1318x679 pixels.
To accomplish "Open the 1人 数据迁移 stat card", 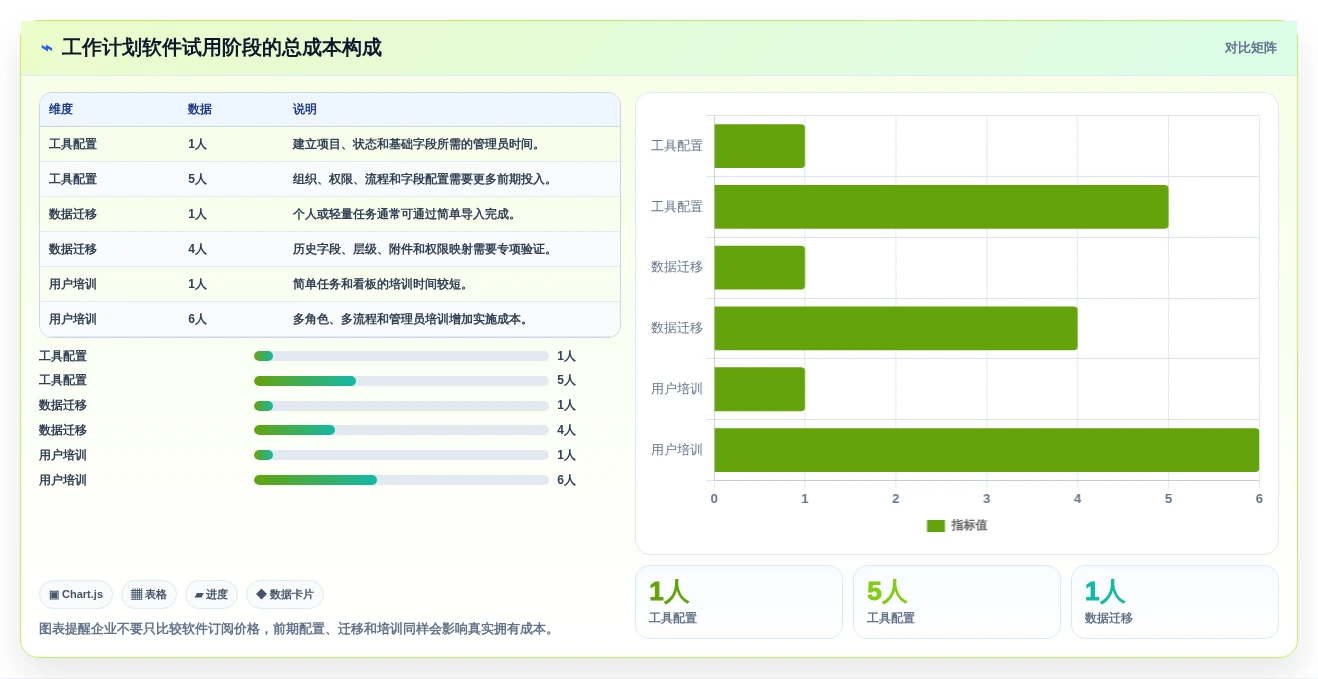I will click(1175, 602).
